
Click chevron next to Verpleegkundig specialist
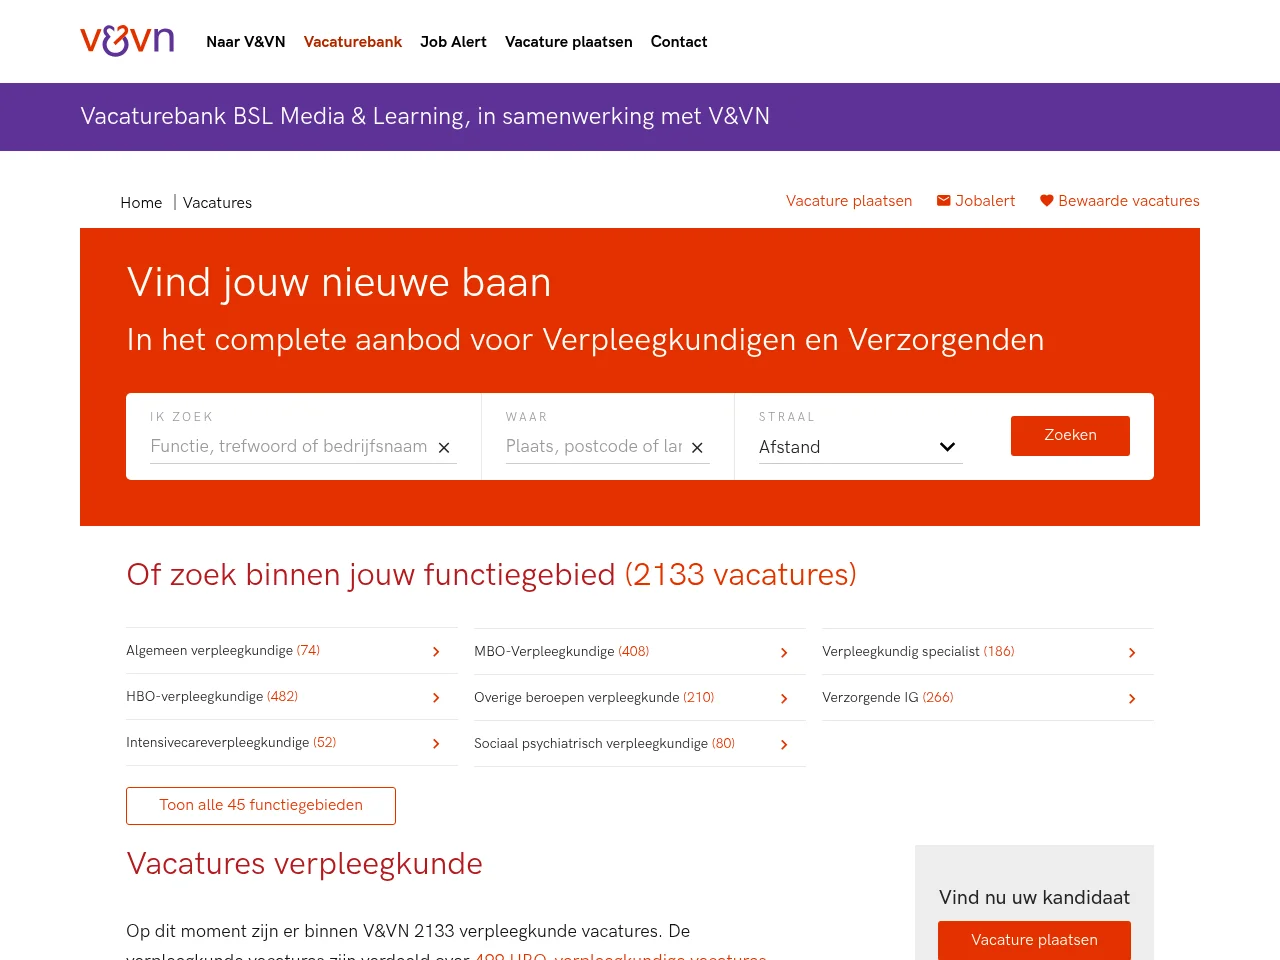pos(1132,653)
